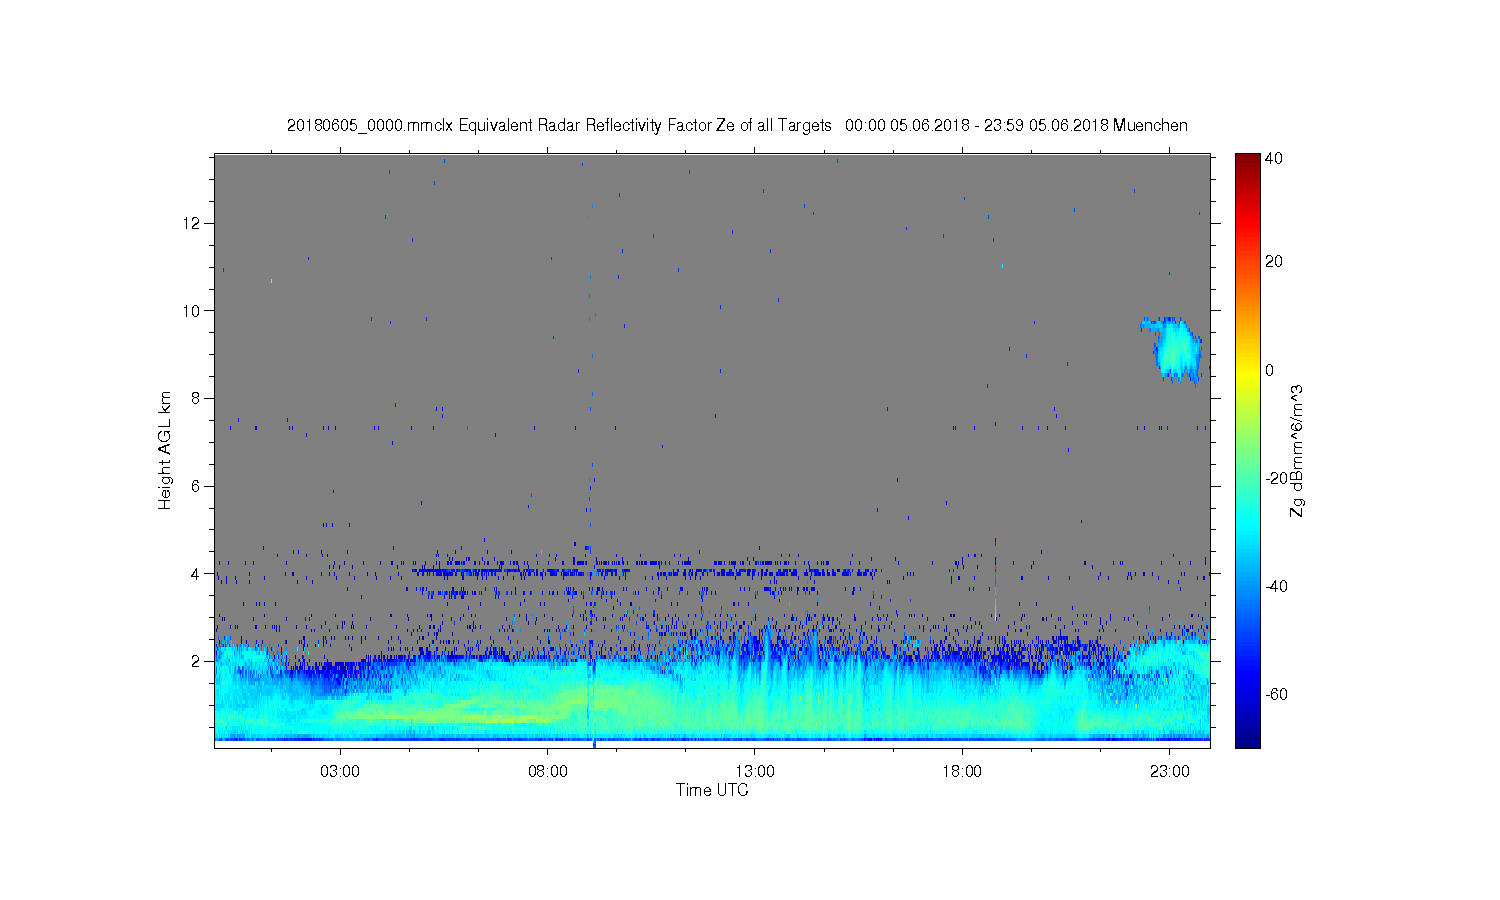This screenshot has width=1500, height=900.
Task: Click the height tick label 10
Action: pyautogui.click(x=193, y=310)
